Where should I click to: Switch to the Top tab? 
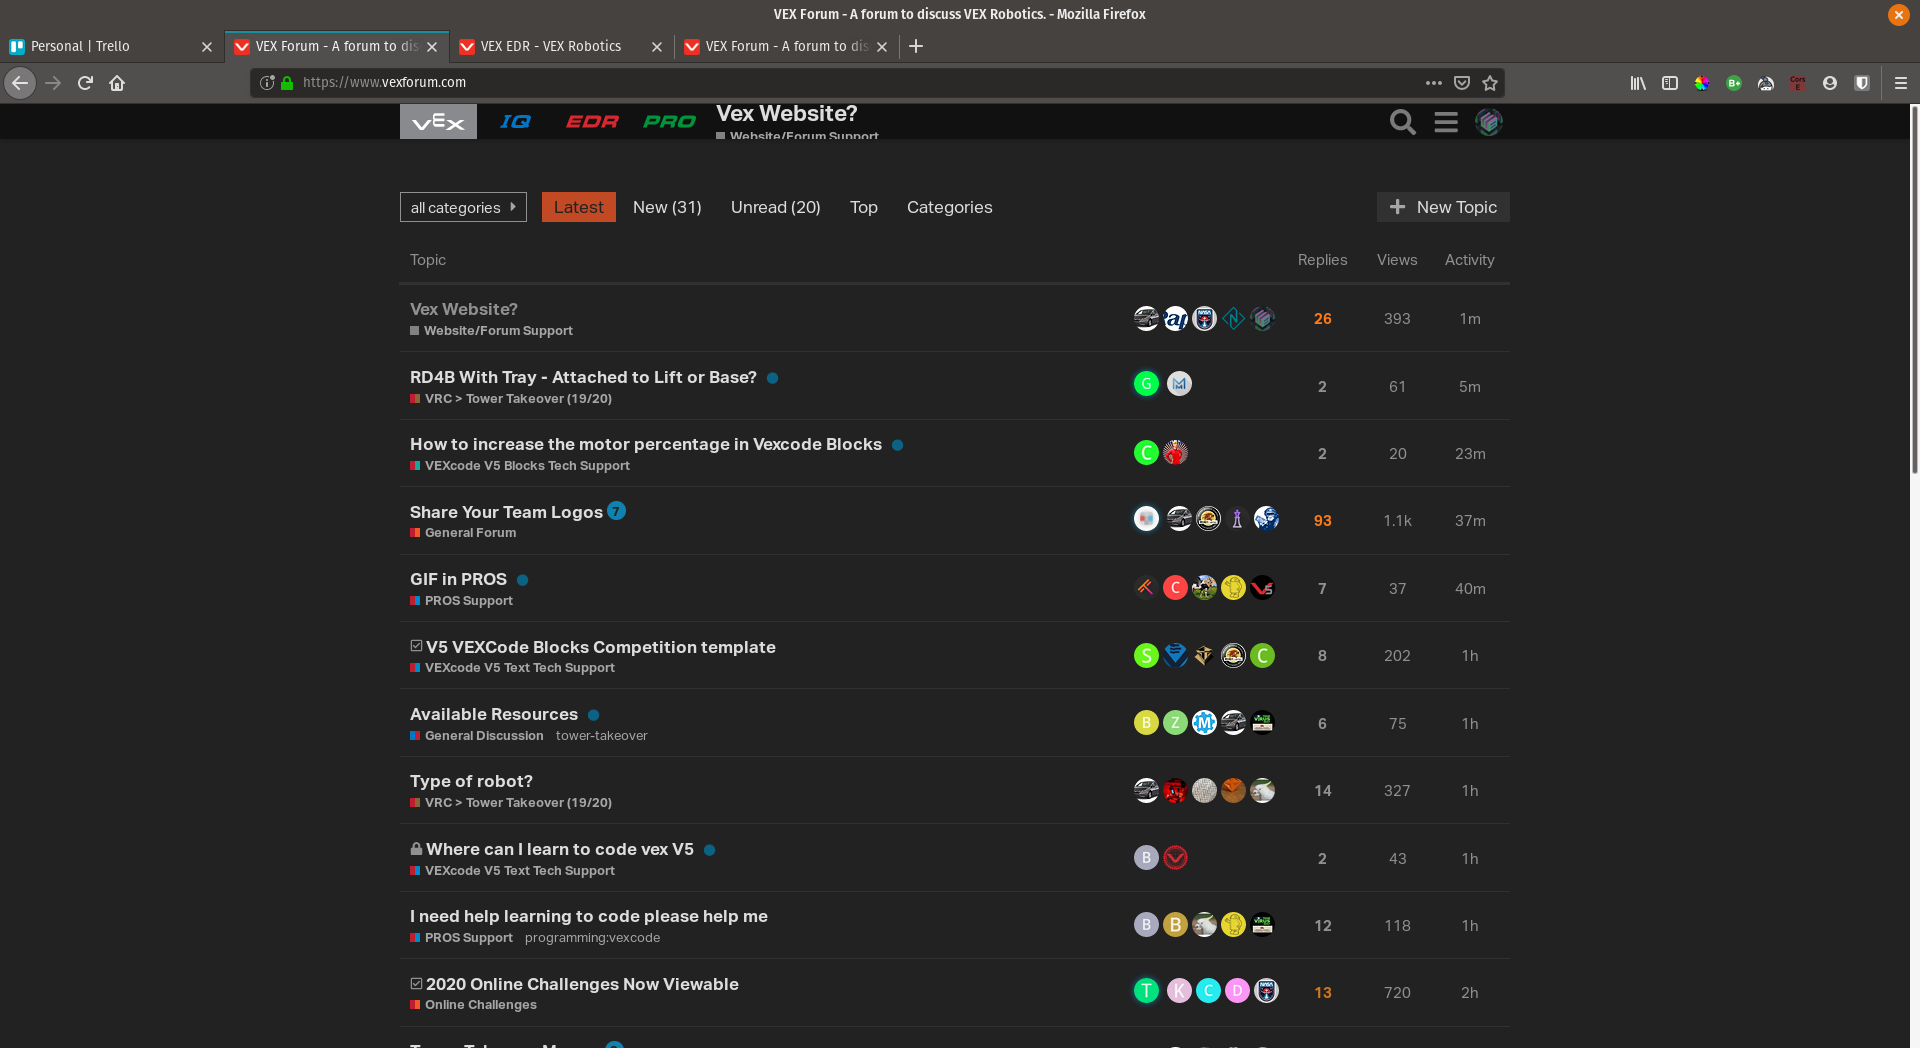(x=864, y=207)
